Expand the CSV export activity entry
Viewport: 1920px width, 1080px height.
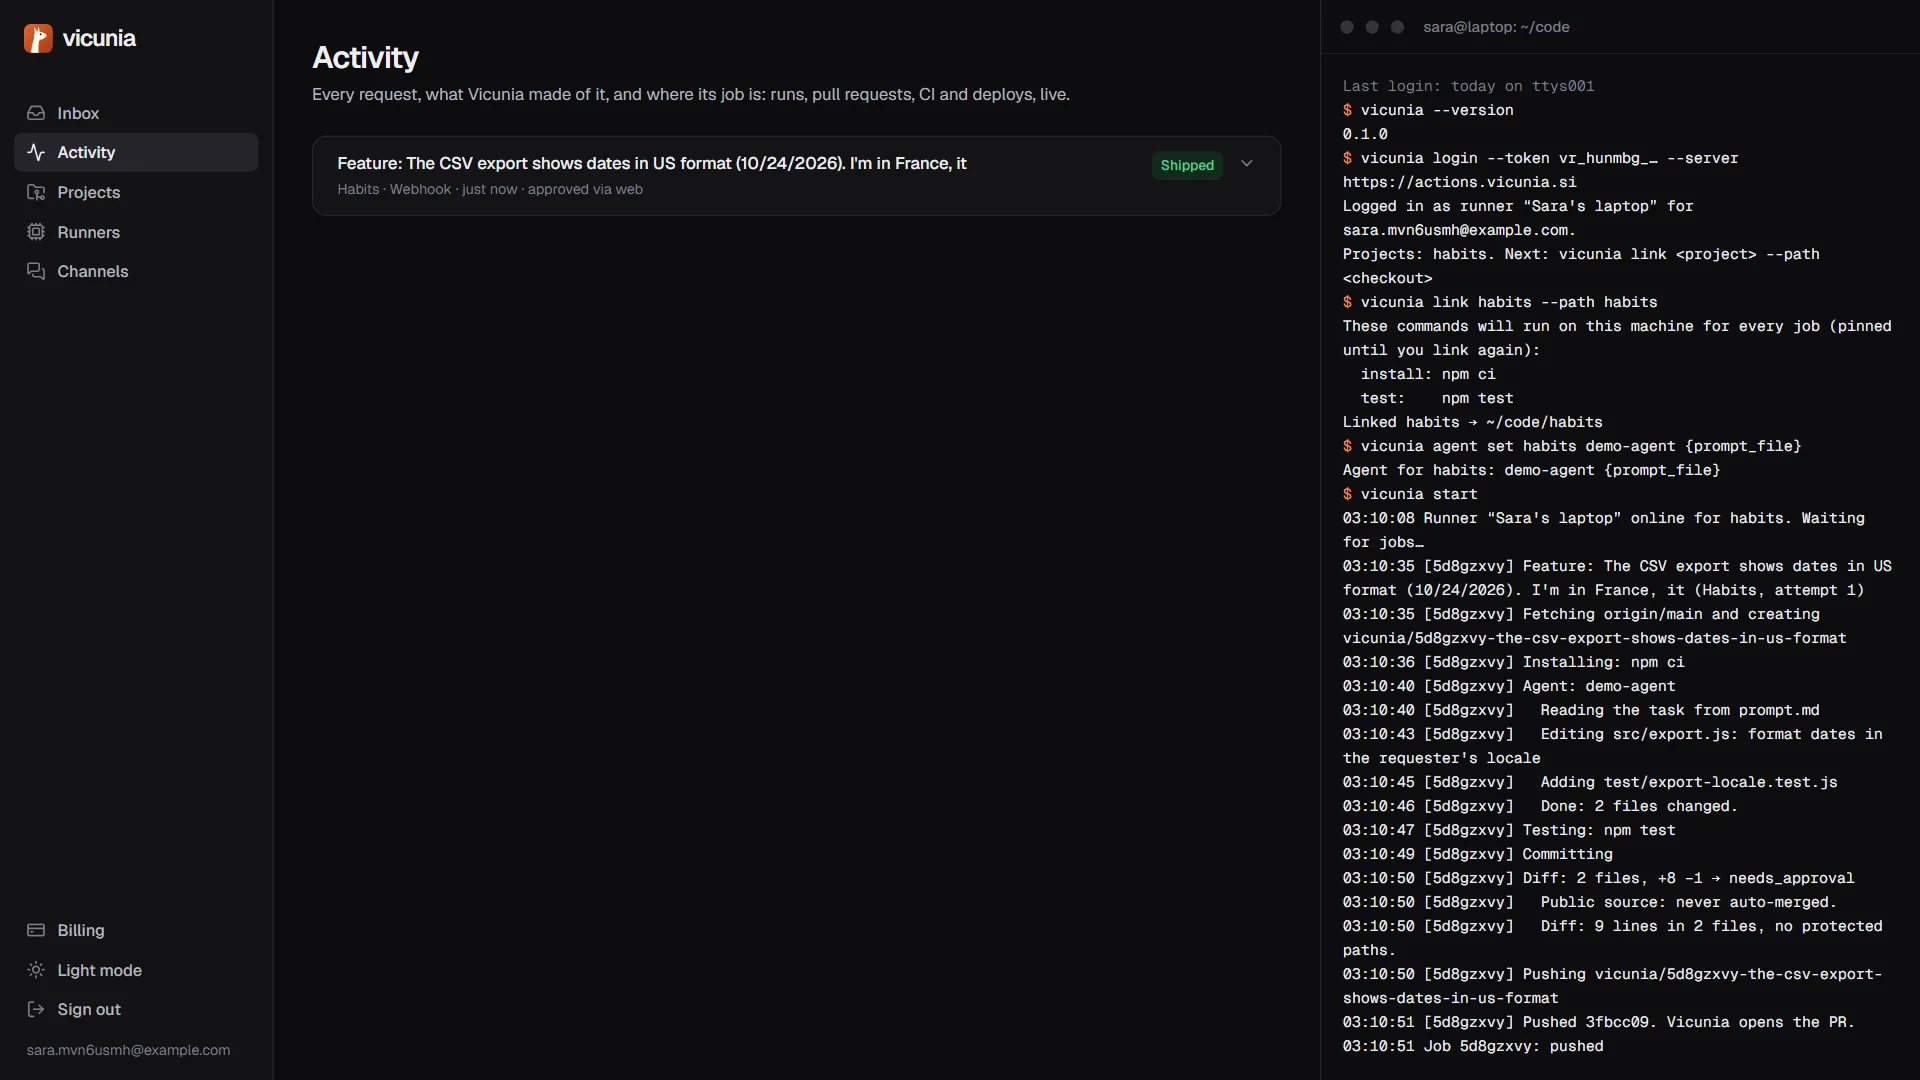pyautogui.click(x=1247, y=164)
